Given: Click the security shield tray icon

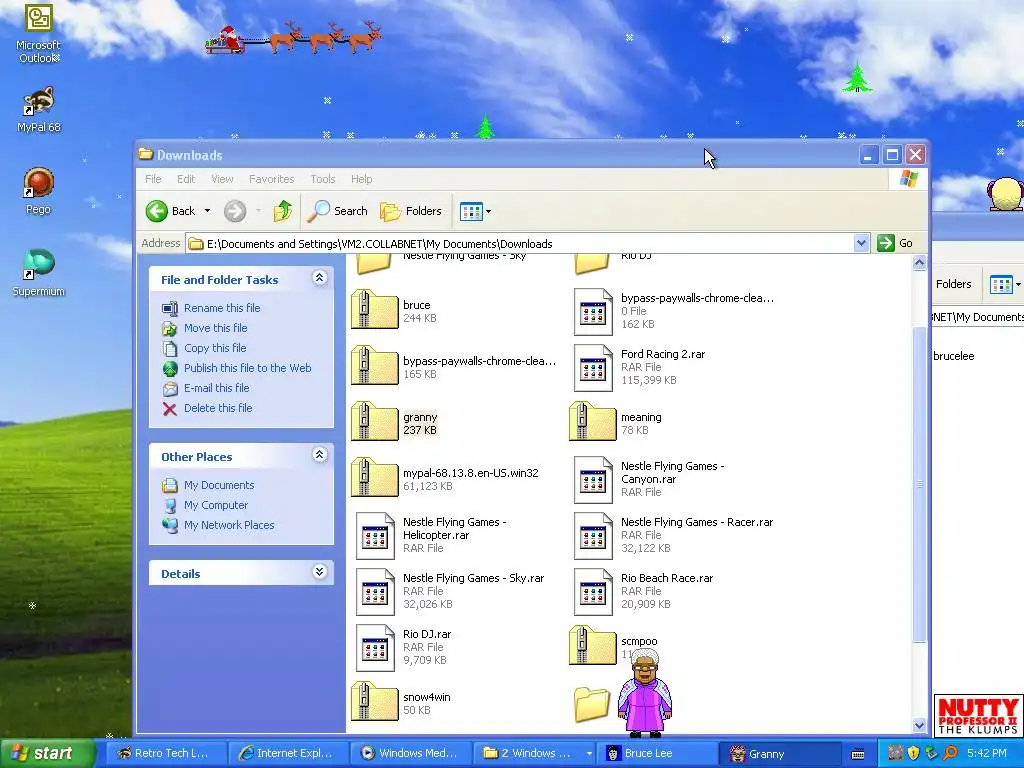Looking at the screenshot, I should (x=914, y=753).
